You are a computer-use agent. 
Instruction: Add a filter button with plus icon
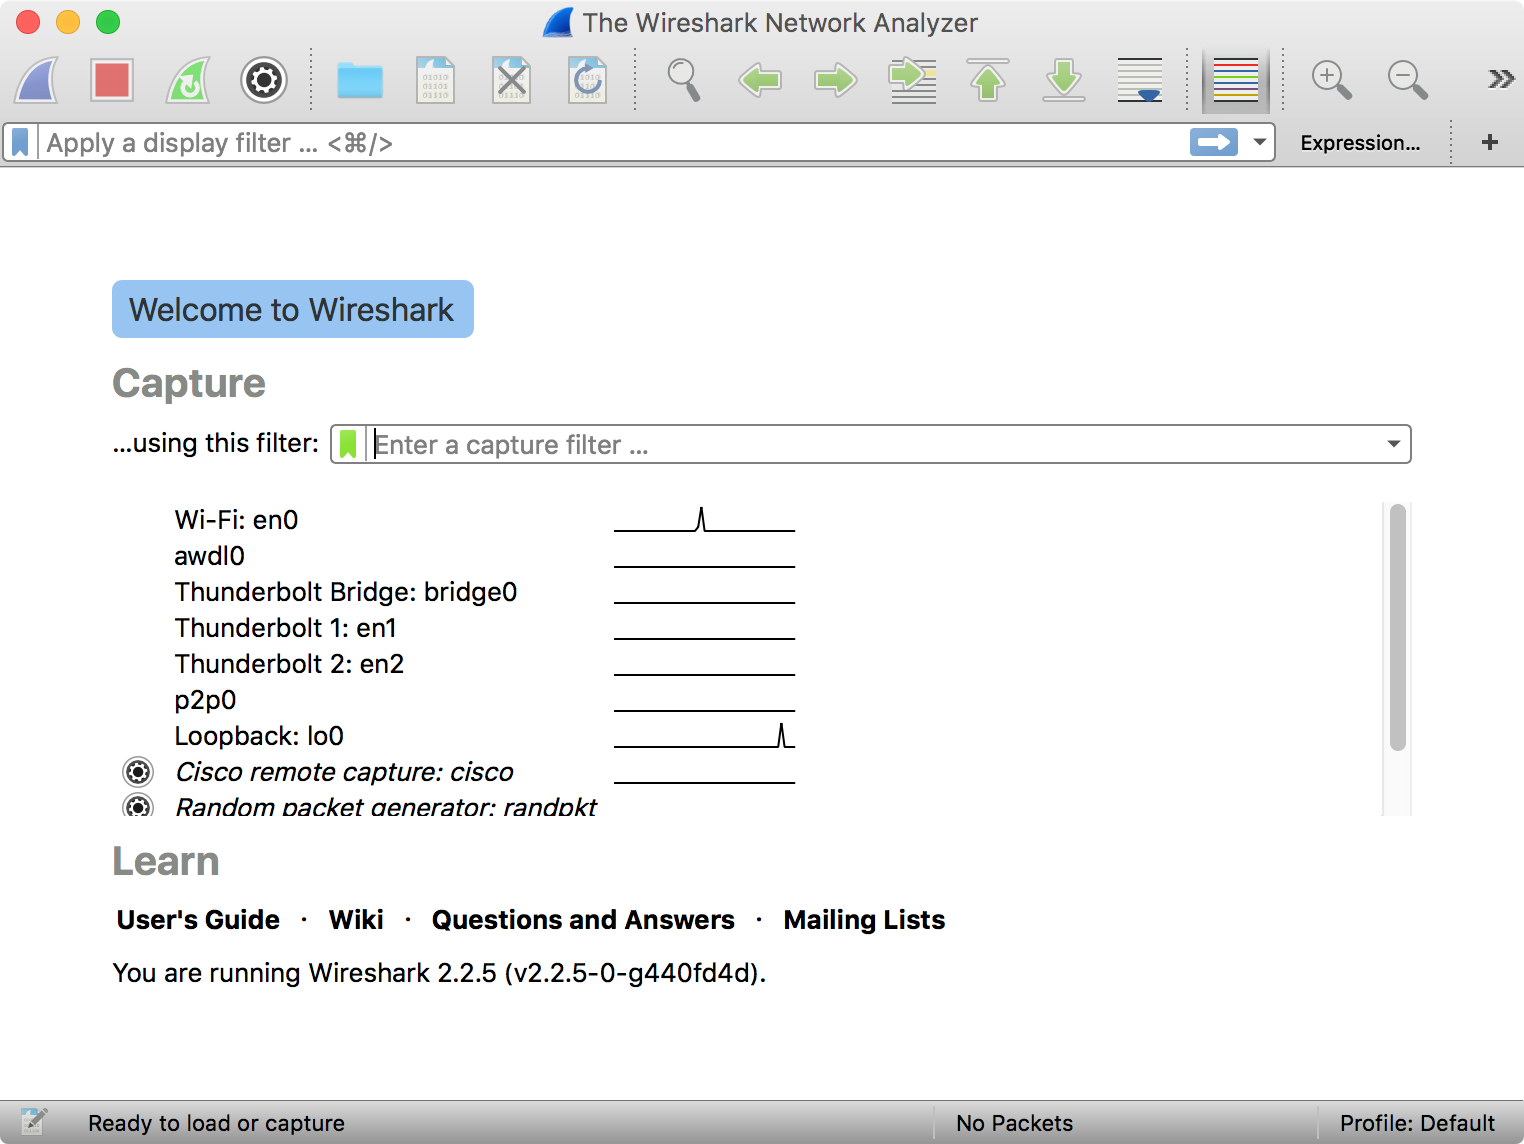click(1490, 142)
